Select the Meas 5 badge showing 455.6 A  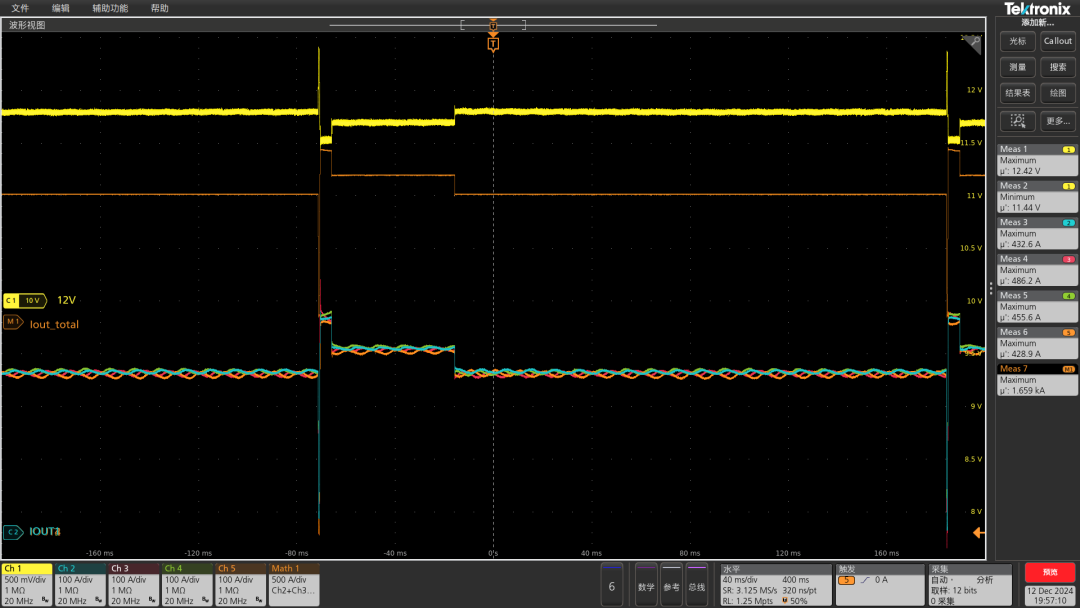[1037, 306]
